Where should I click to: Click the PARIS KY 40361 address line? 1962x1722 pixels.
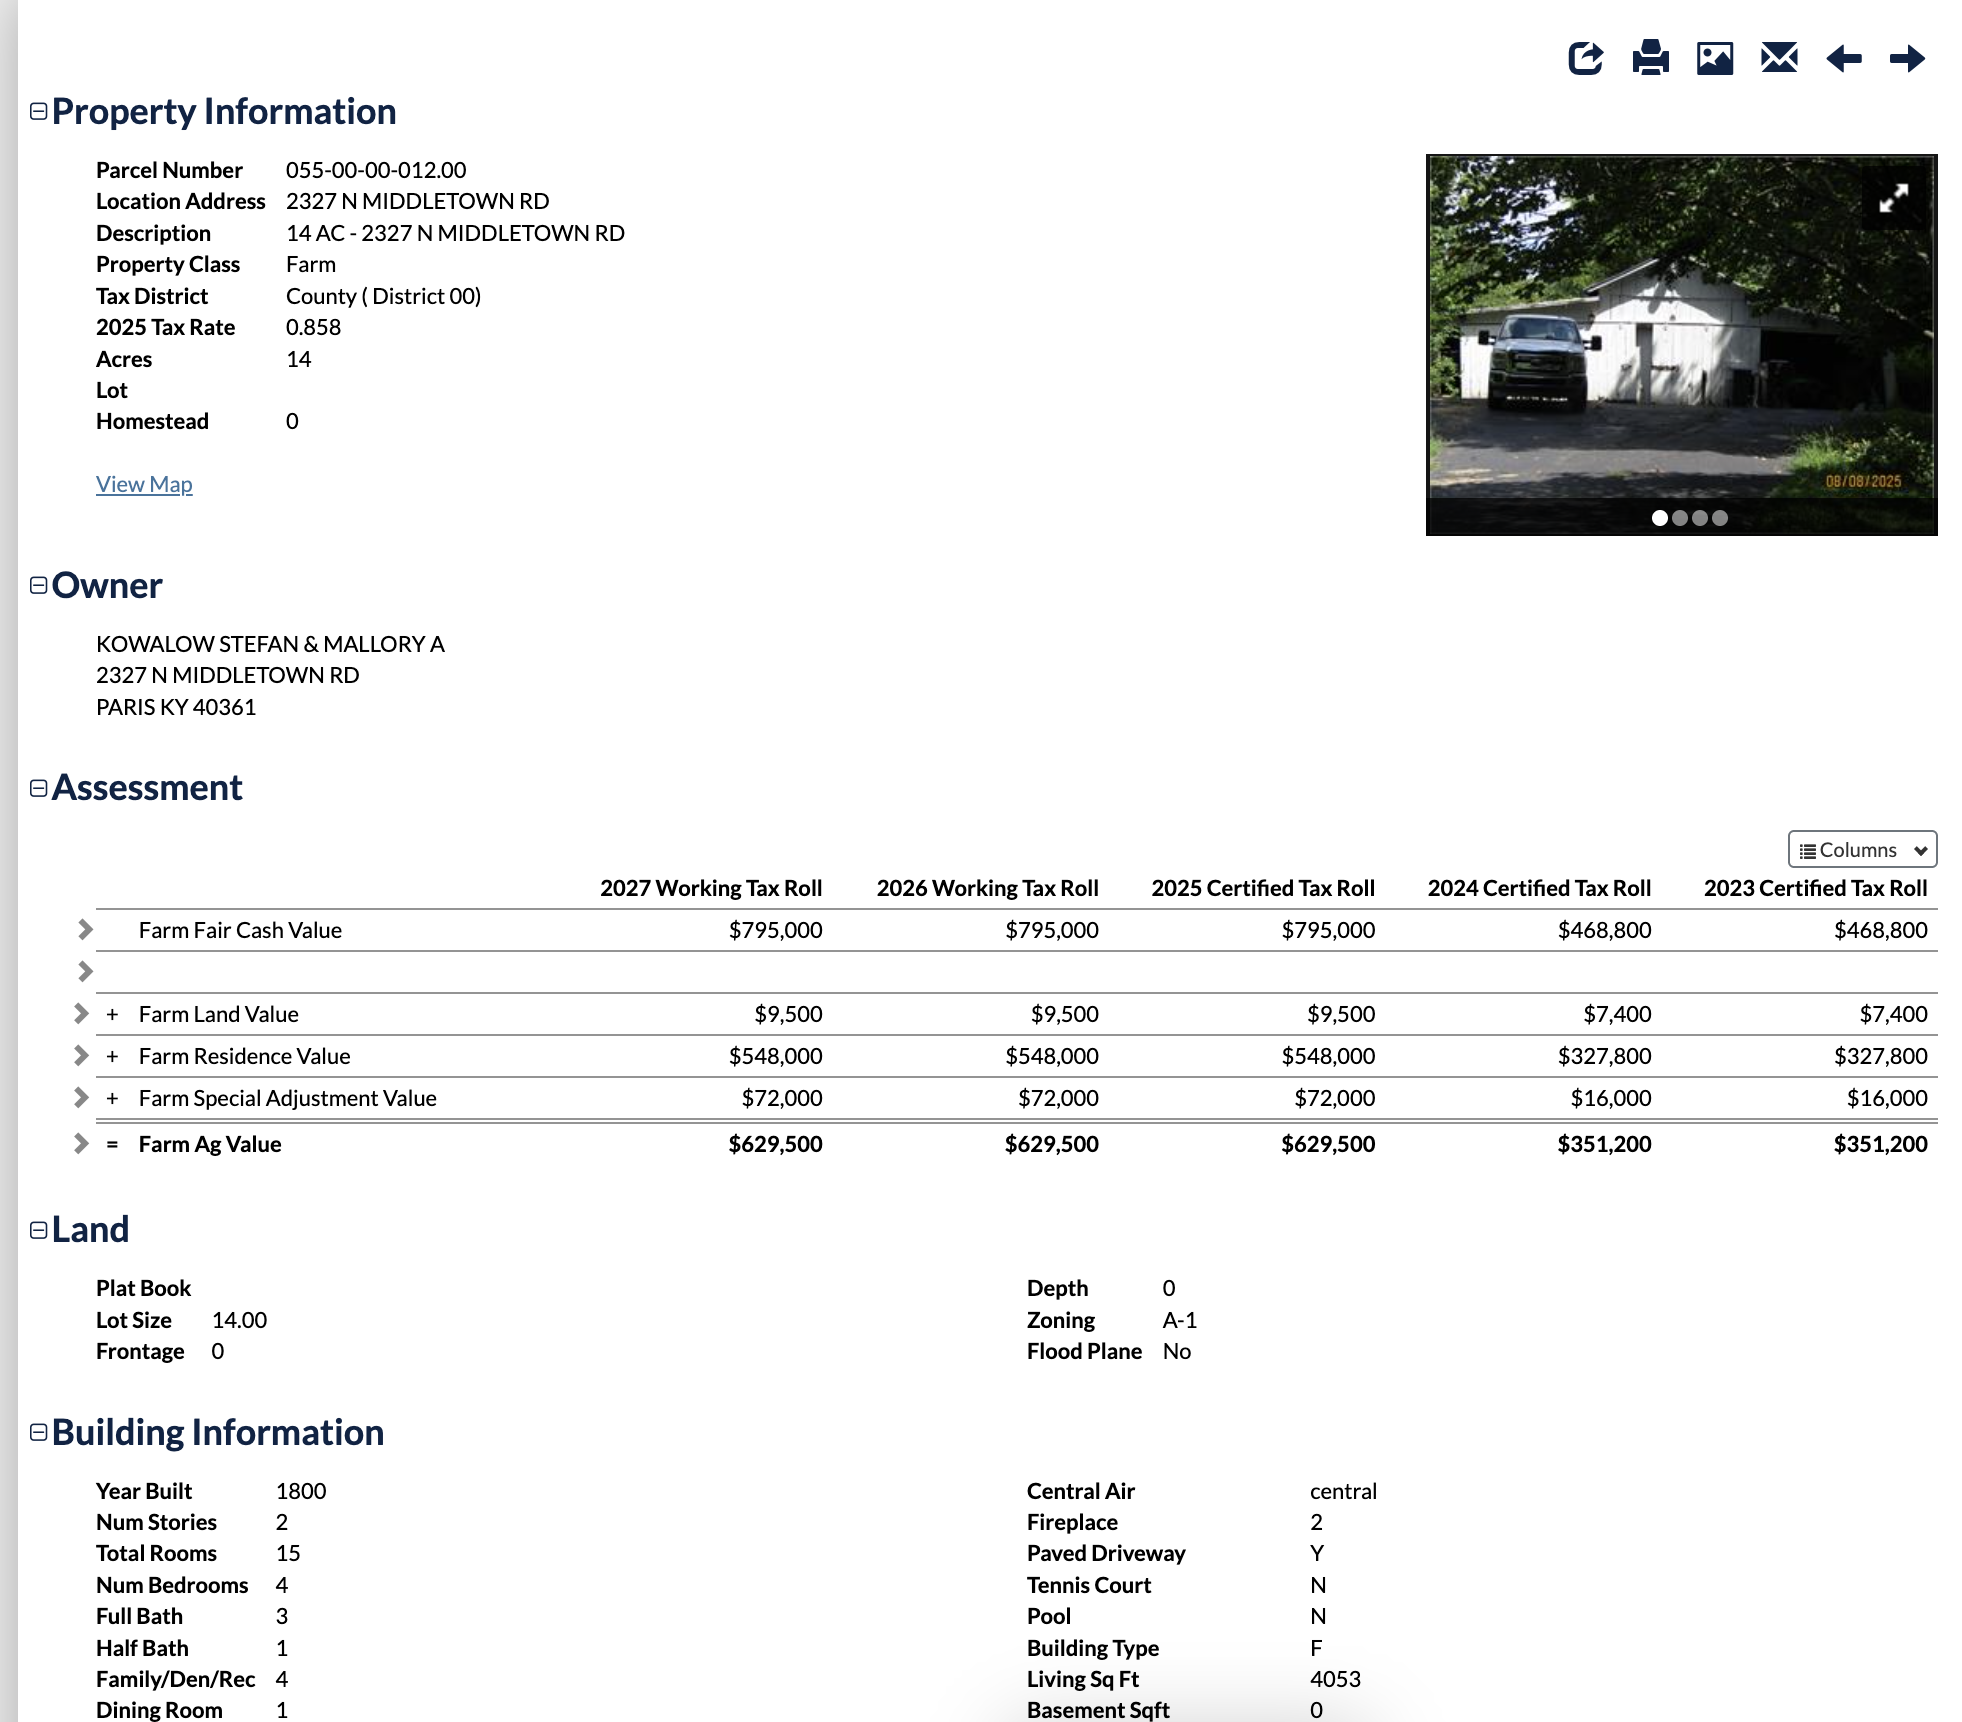[176, 707]
